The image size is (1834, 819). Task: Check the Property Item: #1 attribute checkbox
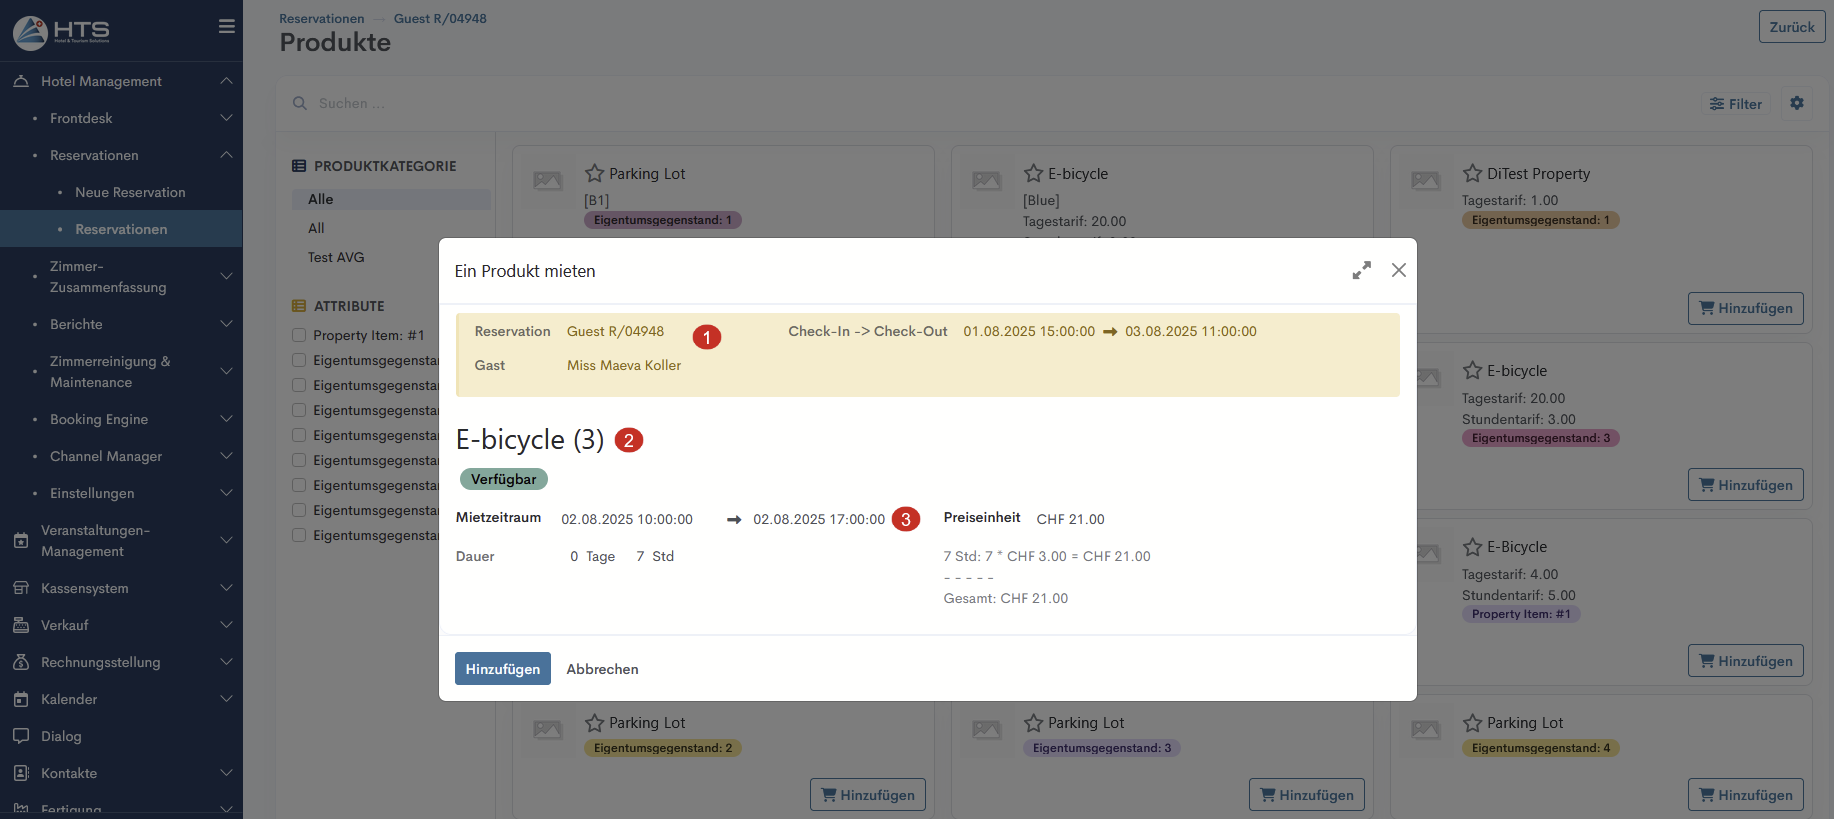click(299, 335)
